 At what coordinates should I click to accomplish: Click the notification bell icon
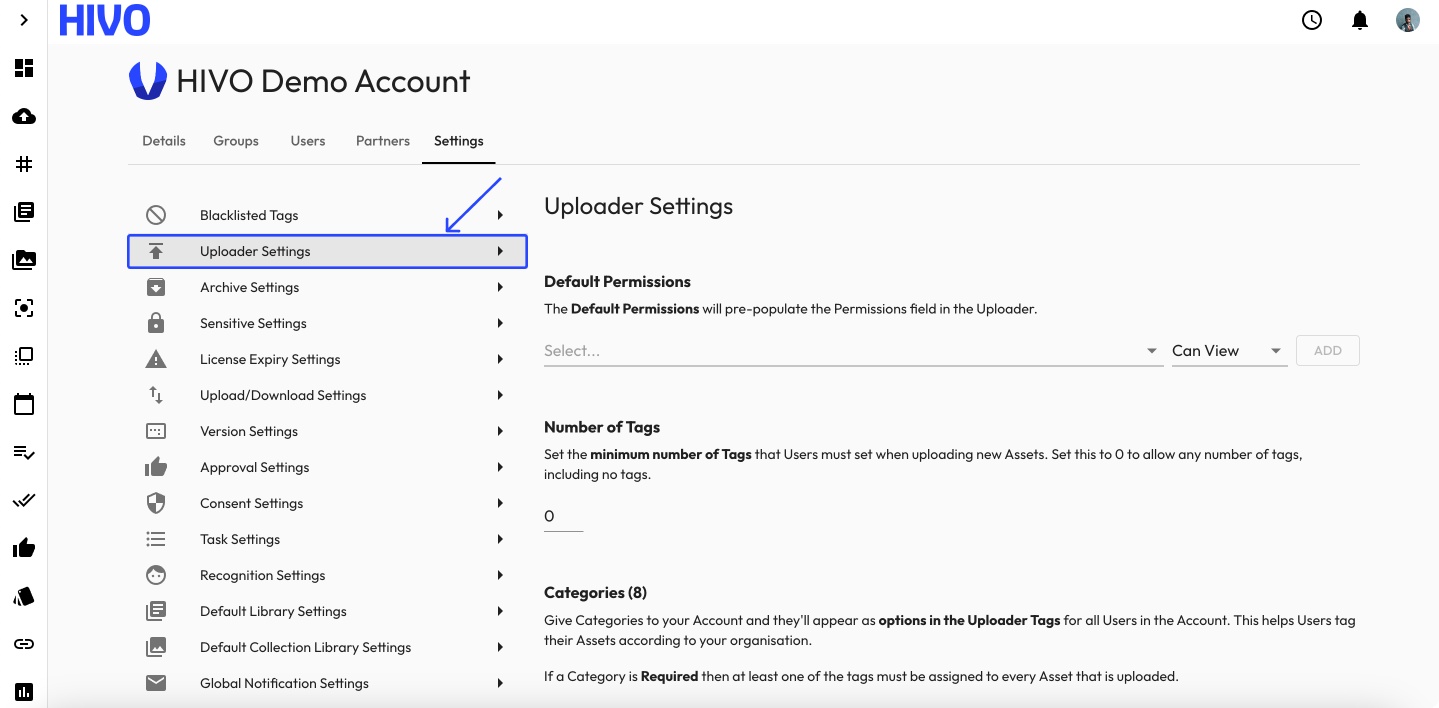pyautogui.click(x=1360, y=20)
